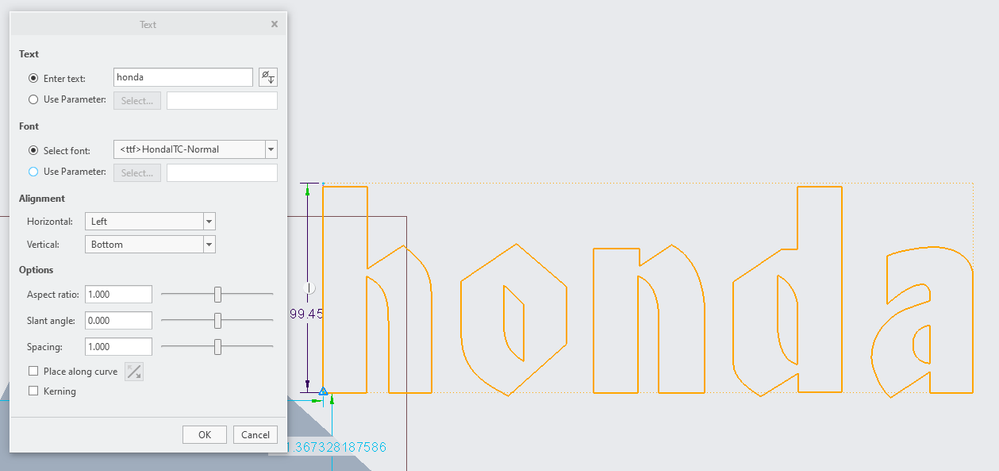Click the round handle on the height dimension
Viewport: 999px width, 471px height.
(x=310, y=288)
